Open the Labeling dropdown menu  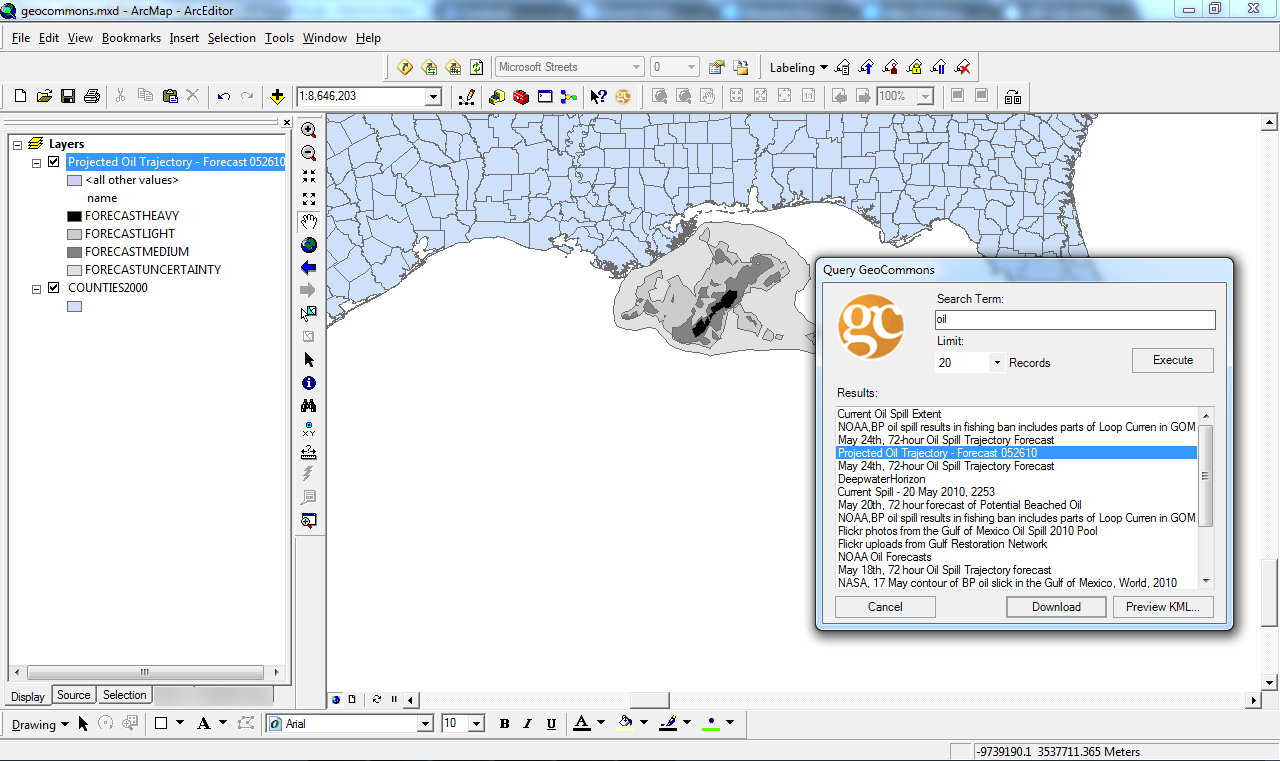(798, 68)
